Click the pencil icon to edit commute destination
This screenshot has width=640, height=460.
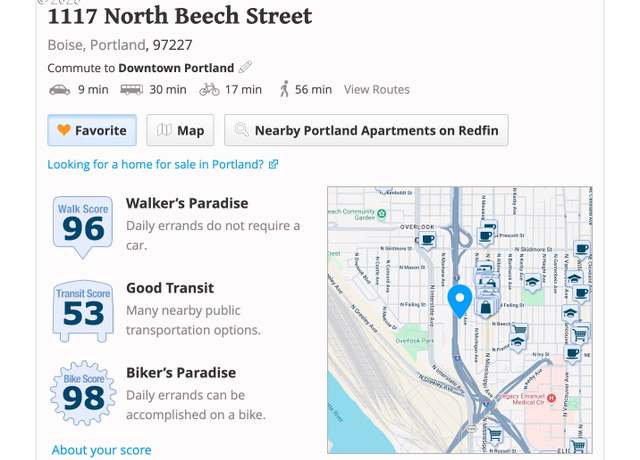[x=245, y=67]
